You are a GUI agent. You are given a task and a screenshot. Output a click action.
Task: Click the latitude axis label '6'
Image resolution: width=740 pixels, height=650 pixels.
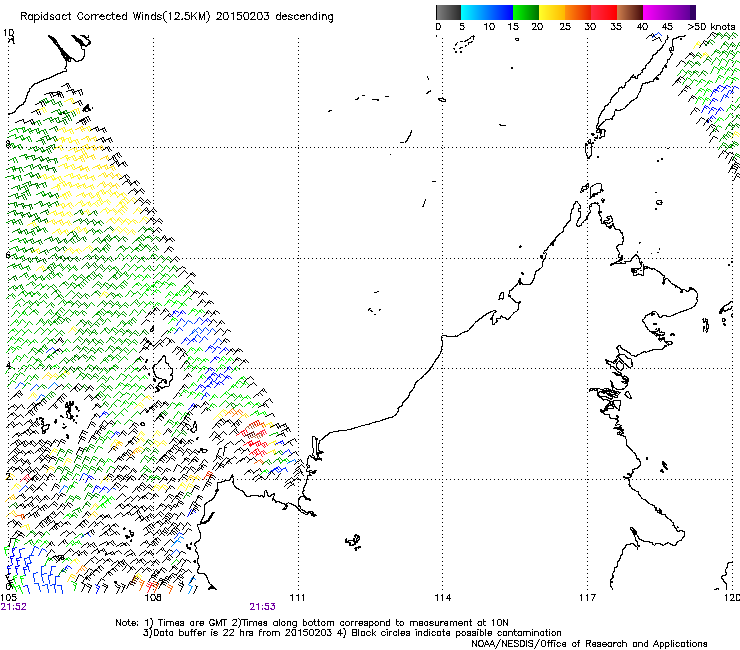coord(8,255)
